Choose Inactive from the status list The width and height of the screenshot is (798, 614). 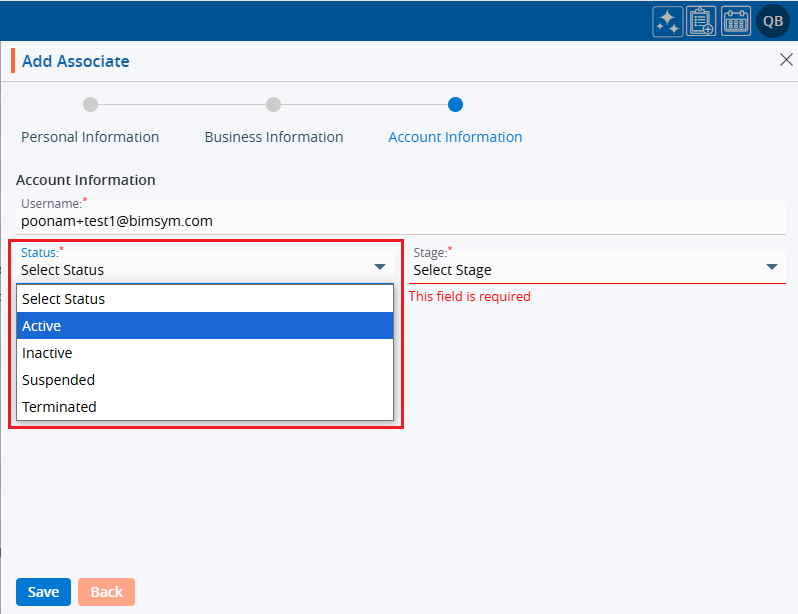(x=205, y=353)
